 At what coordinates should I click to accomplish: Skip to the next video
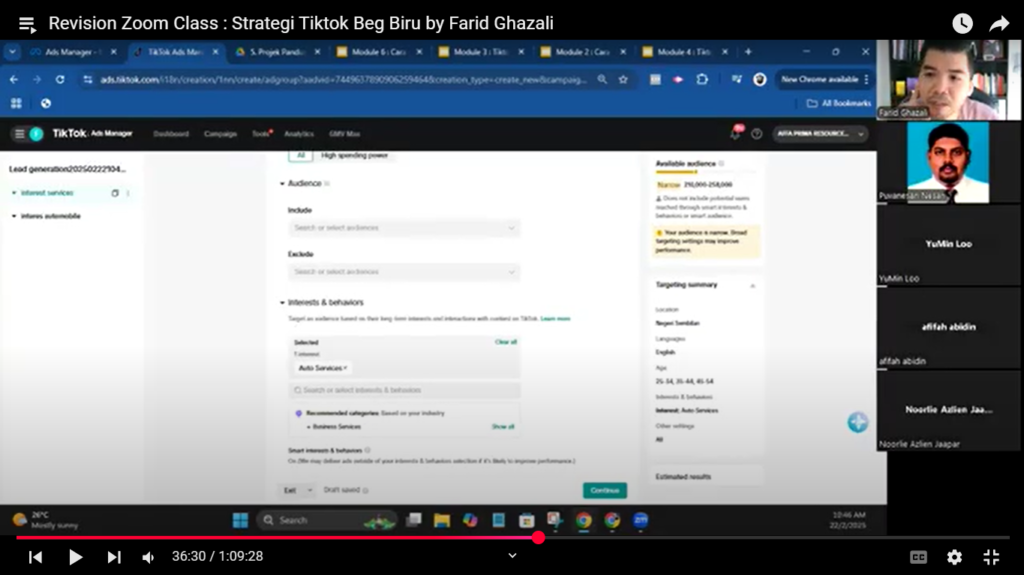[x=114, y=557]
